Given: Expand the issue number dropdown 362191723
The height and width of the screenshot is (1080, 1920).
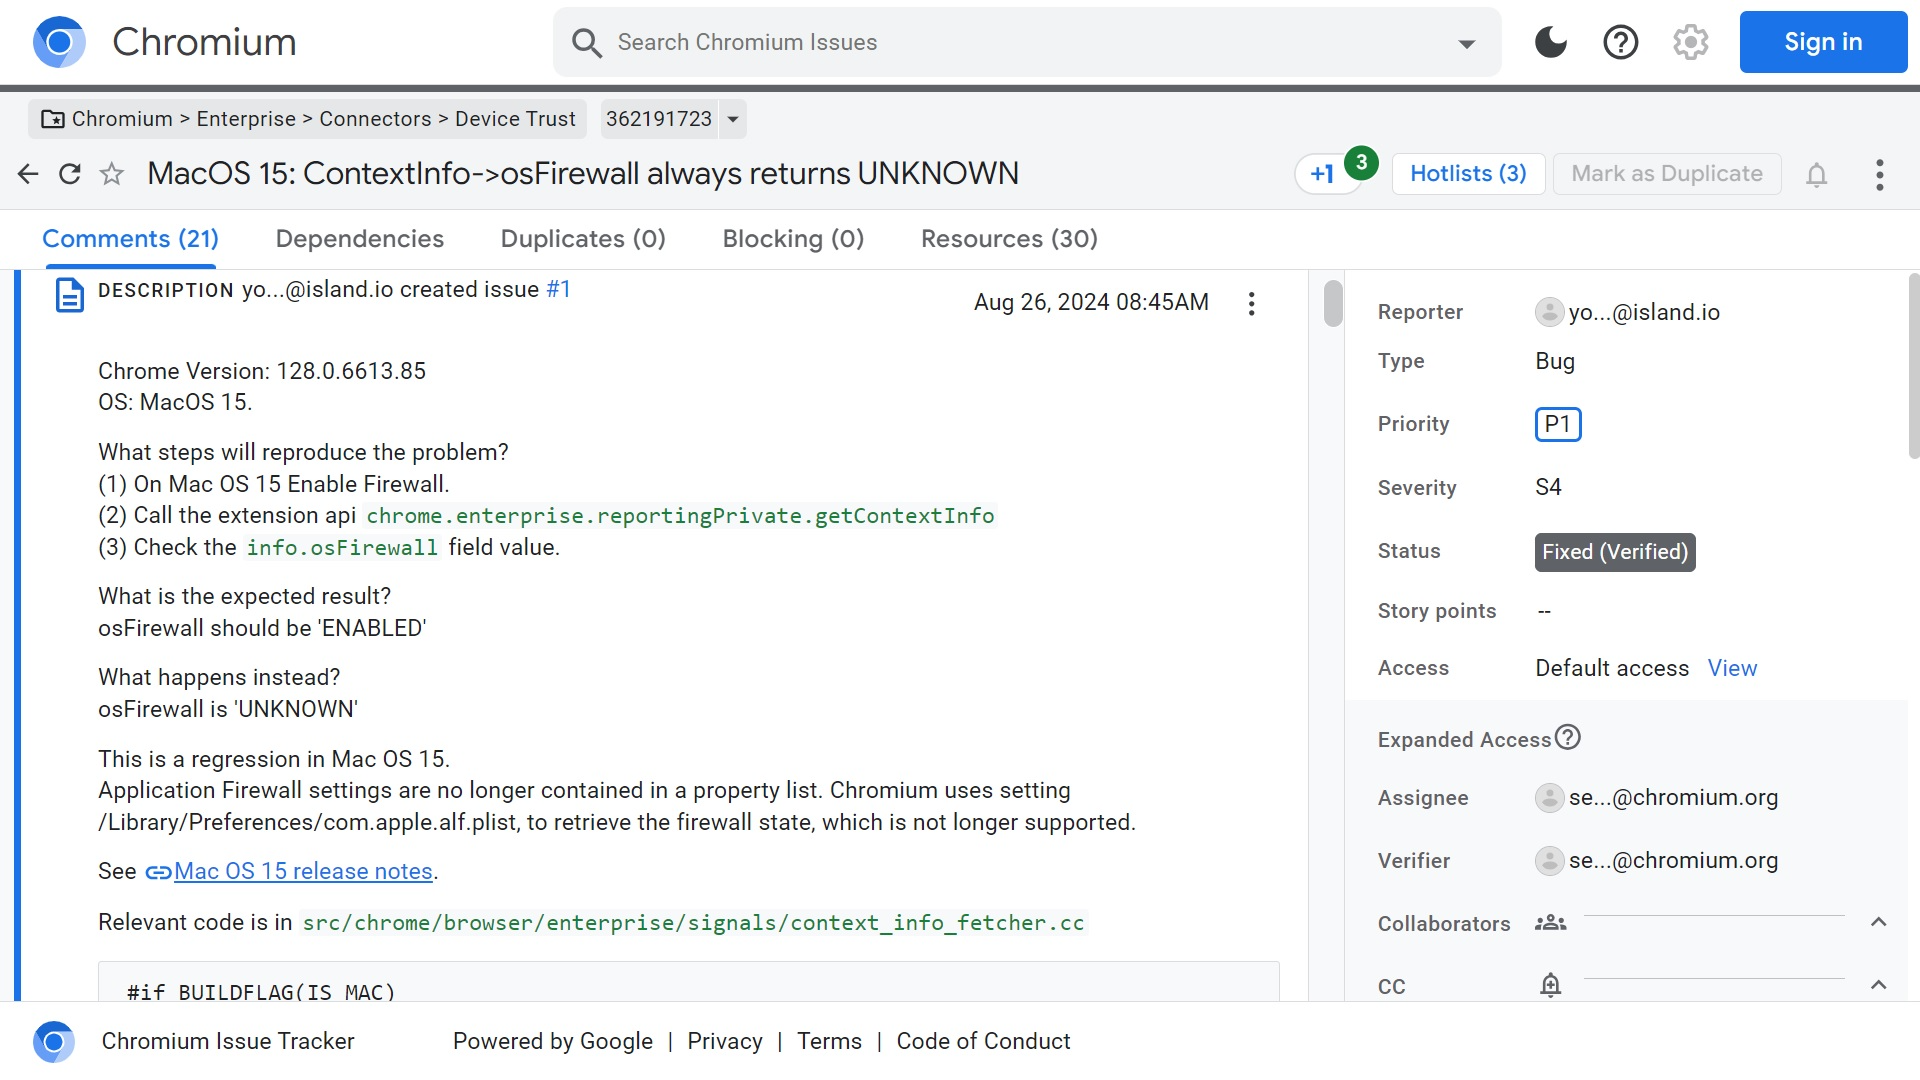Looking at the screenshot, I should (x=733, y=119).
